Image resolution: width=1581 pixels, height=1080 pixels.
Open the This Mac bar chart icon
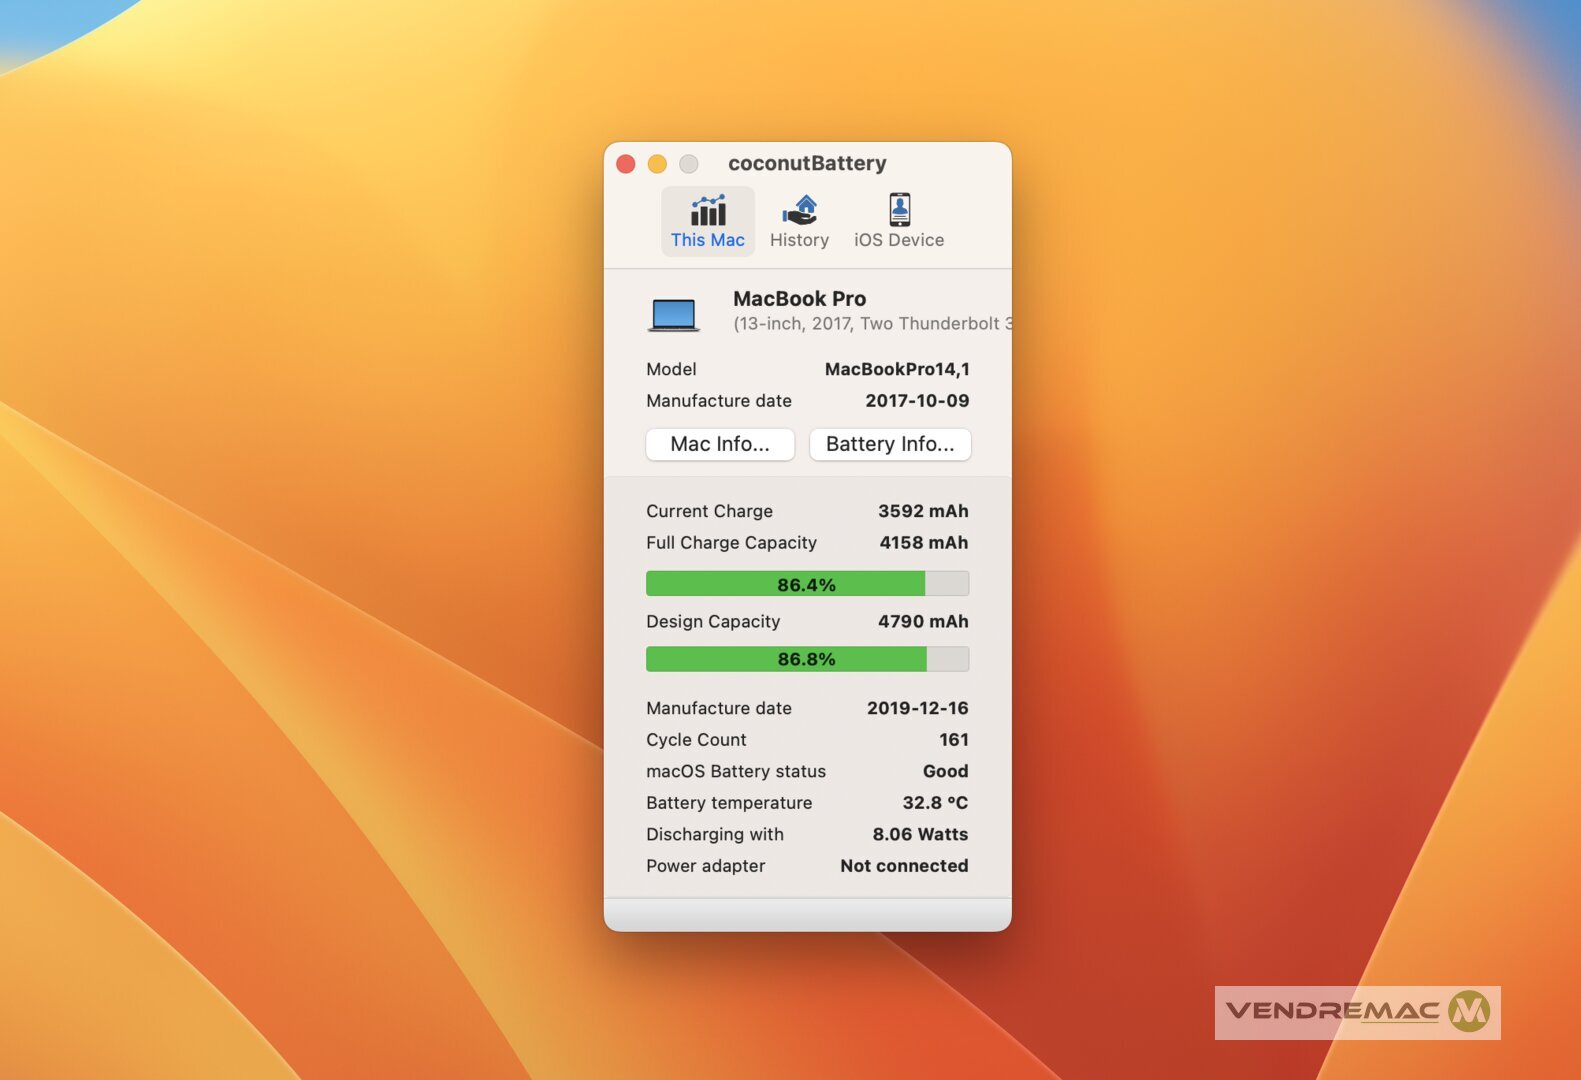(708, 211)
